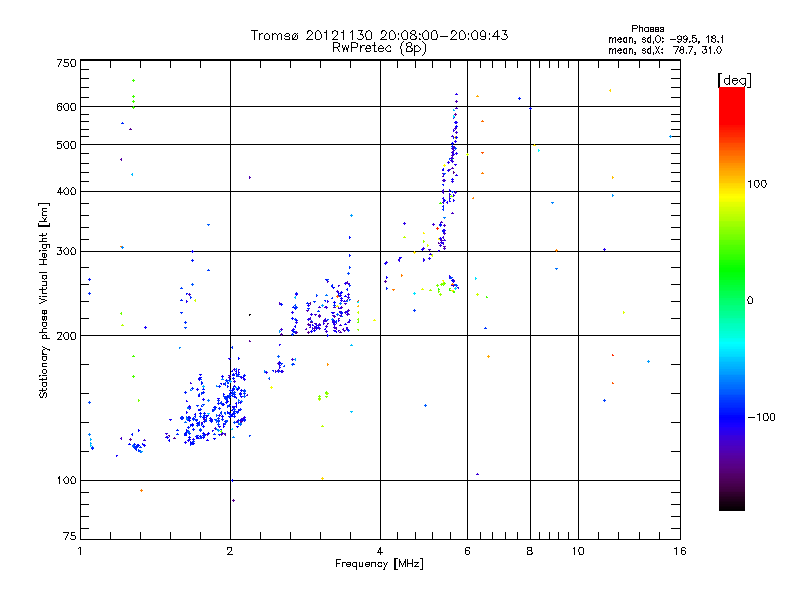Click the 'mean, sd,O: -99.5, 18.1' statistic
The image size is (800, 600).
[x=666, y=39]
